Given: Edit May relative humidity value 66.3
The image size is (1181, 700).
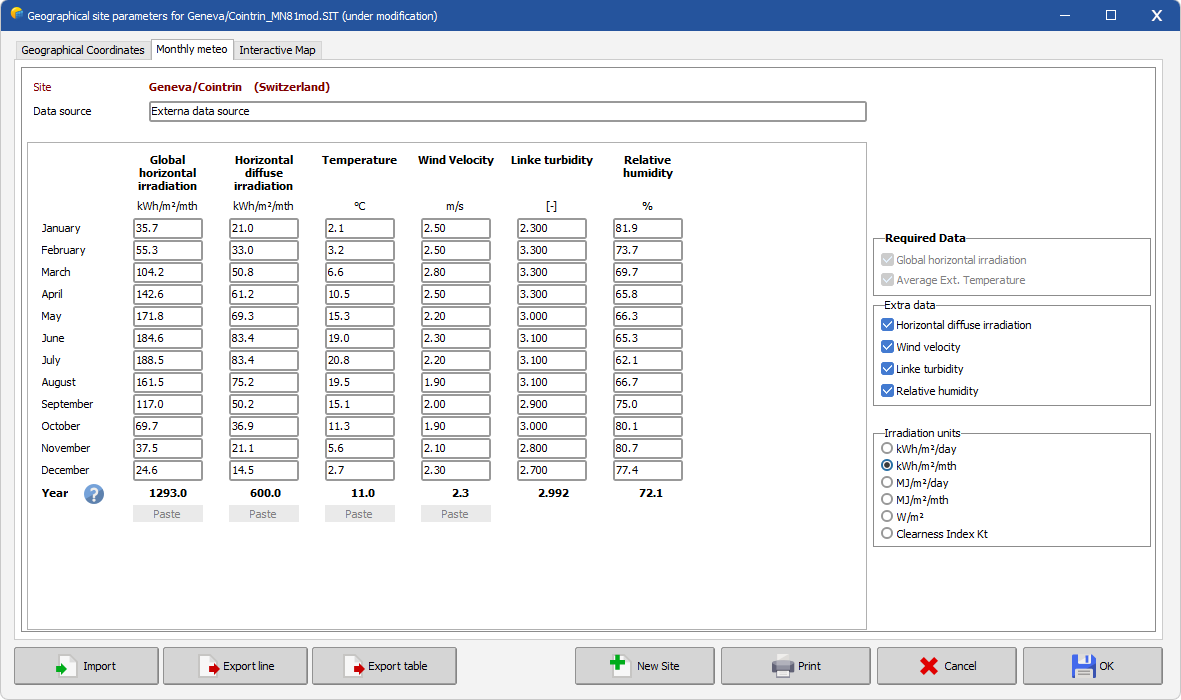Looking at the screenshot, I should point(647,316).
